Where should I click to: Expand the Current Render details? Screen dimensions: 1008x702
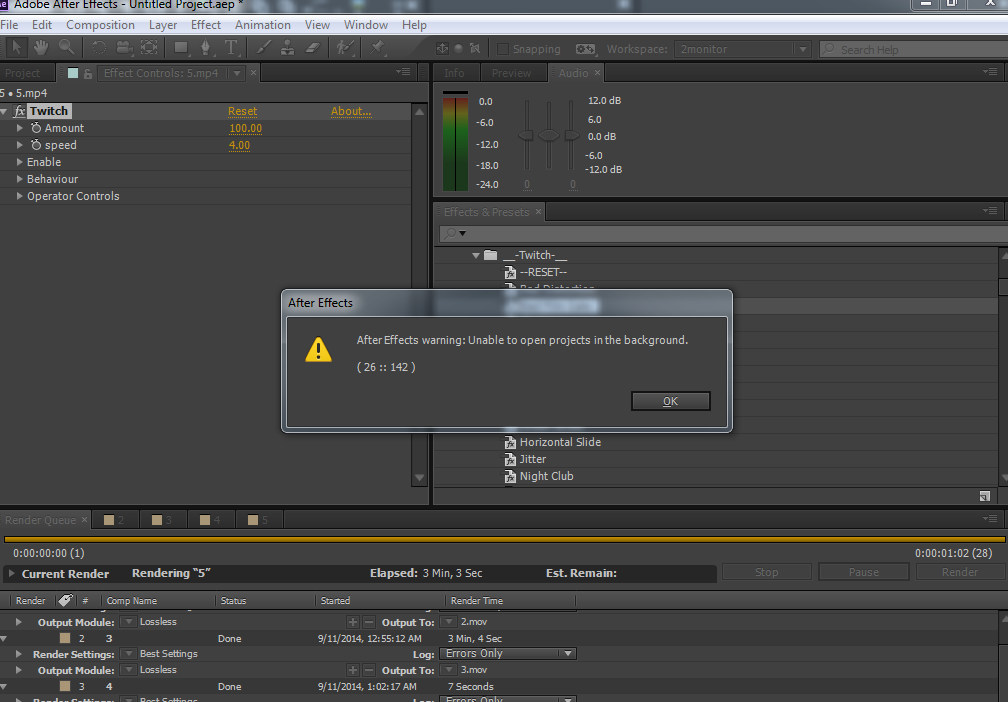click(11, 573)
